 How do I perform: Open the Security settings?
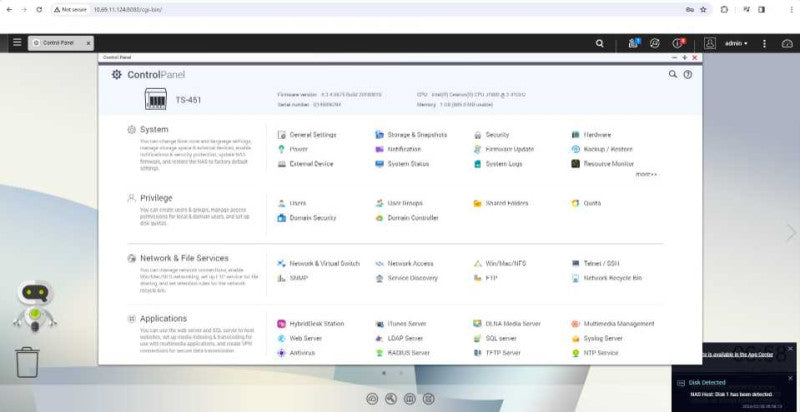pyautogui.click(x=491, y=135)
